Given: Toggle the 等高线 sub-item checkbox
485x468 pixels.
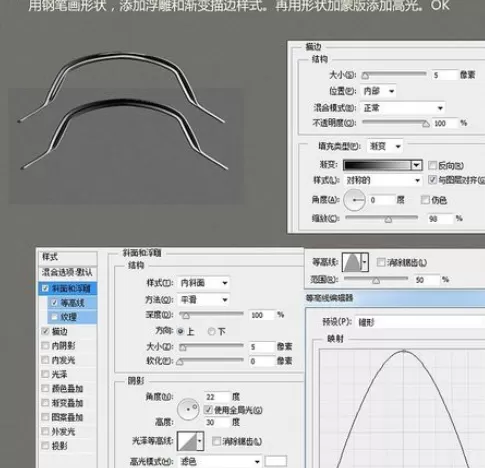Looking at the screenshot, I should coord(54,303).
